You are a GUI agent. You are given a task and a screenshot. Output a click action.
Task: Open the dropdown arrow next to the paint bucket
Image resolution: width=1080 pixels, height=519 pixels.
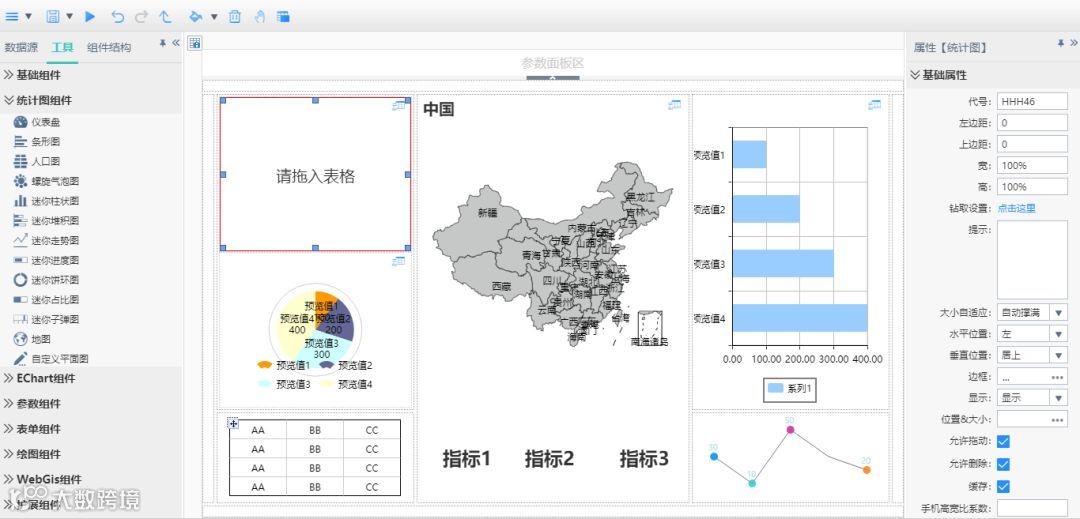pos(214,17)
